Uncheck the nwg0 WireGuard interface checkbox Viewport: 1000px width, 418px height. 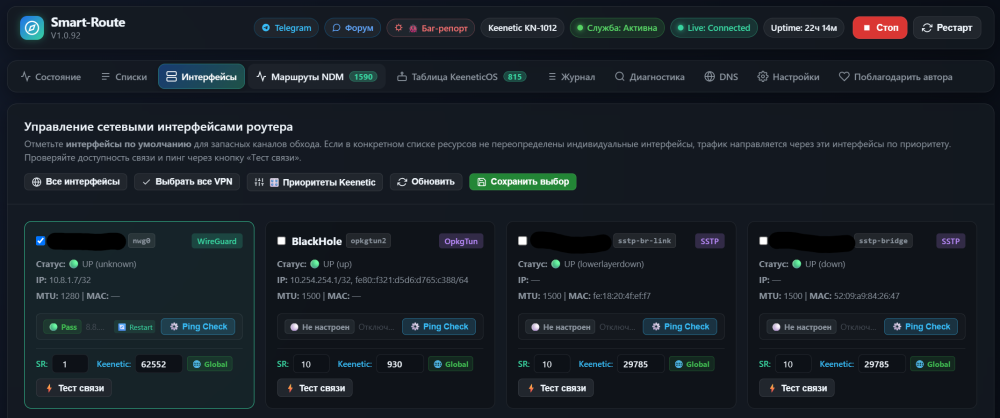(41, 241)
